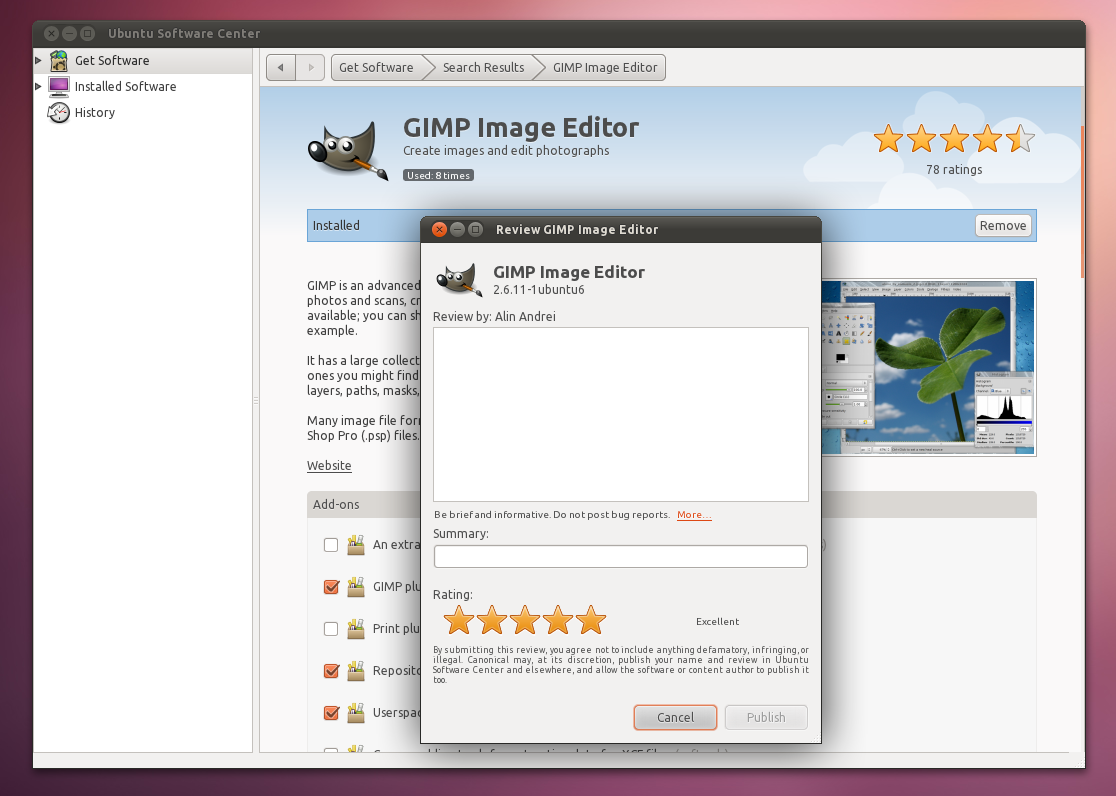Click the large GIMP mascot icon in main window

point(348,151)
